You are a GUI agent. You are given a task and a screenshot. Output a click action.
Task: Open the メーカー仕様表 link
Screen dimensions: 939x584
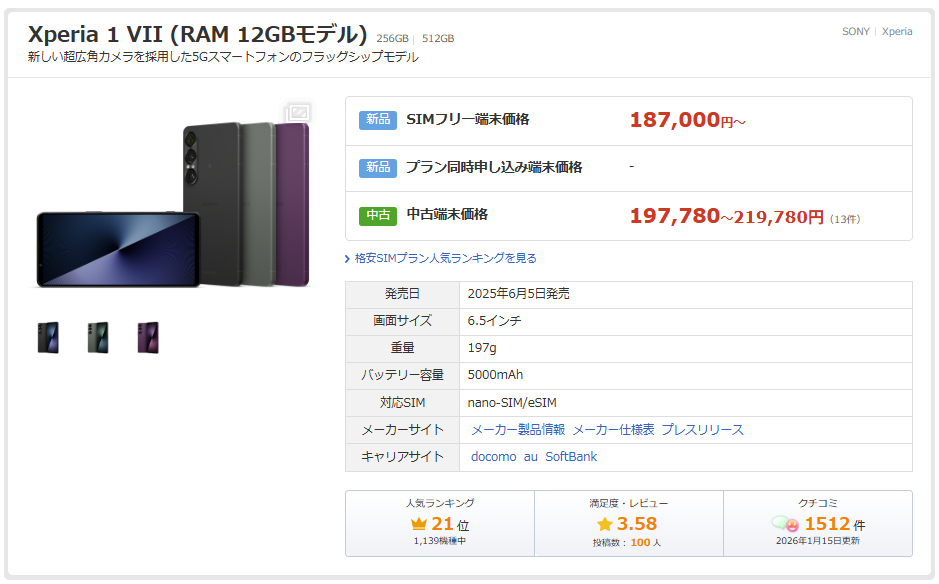pos(613,429)
